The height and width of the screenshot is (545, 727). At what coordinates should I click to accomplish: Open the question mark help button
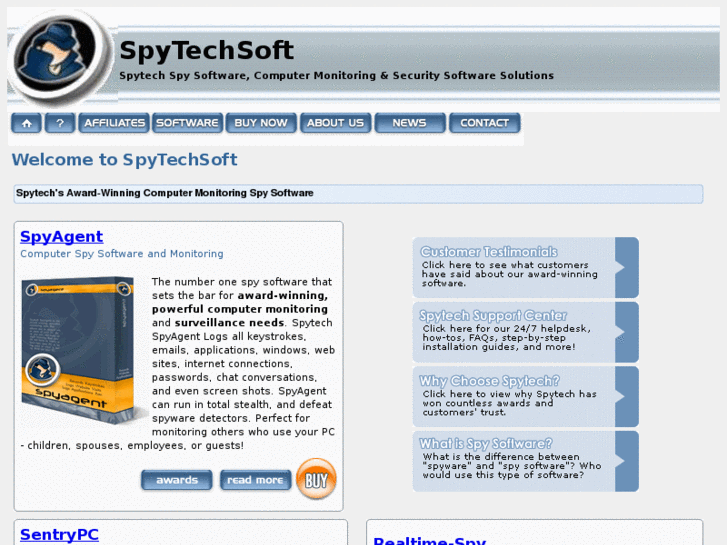click(60, 123)
